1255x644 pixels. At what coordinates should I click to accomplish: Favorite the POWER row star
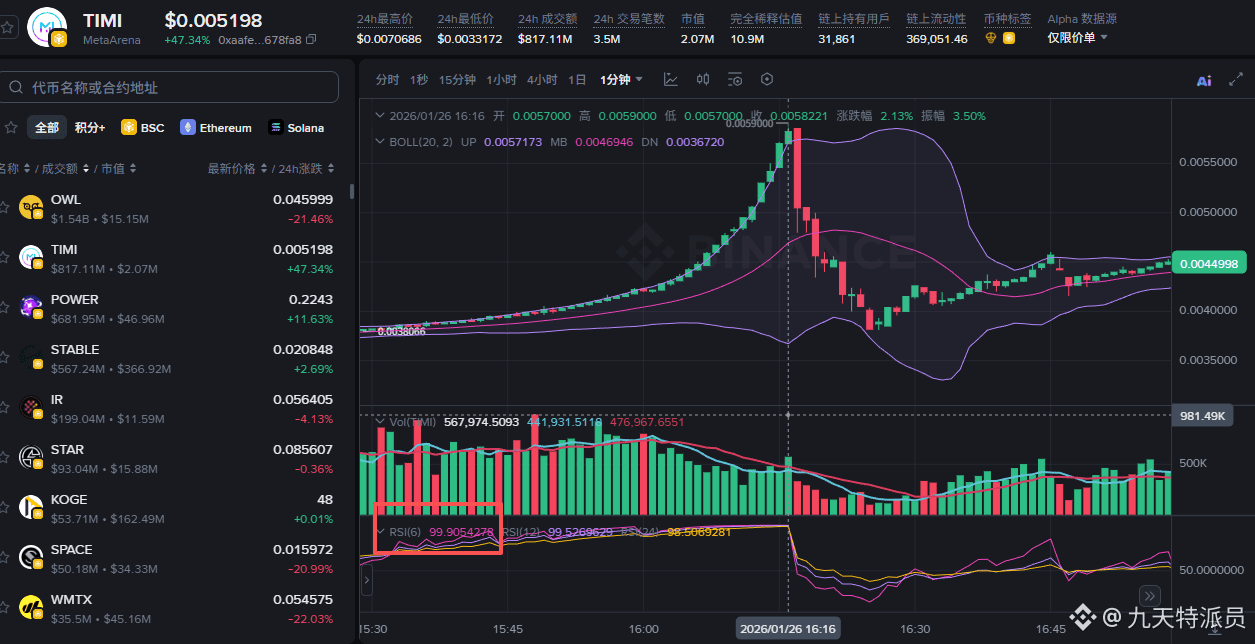(x=5, y=308)
